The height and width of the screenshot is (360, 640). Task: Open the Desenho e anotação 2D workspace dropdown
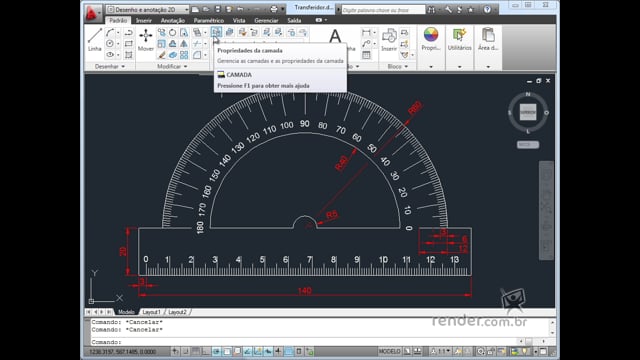[148, 9]
